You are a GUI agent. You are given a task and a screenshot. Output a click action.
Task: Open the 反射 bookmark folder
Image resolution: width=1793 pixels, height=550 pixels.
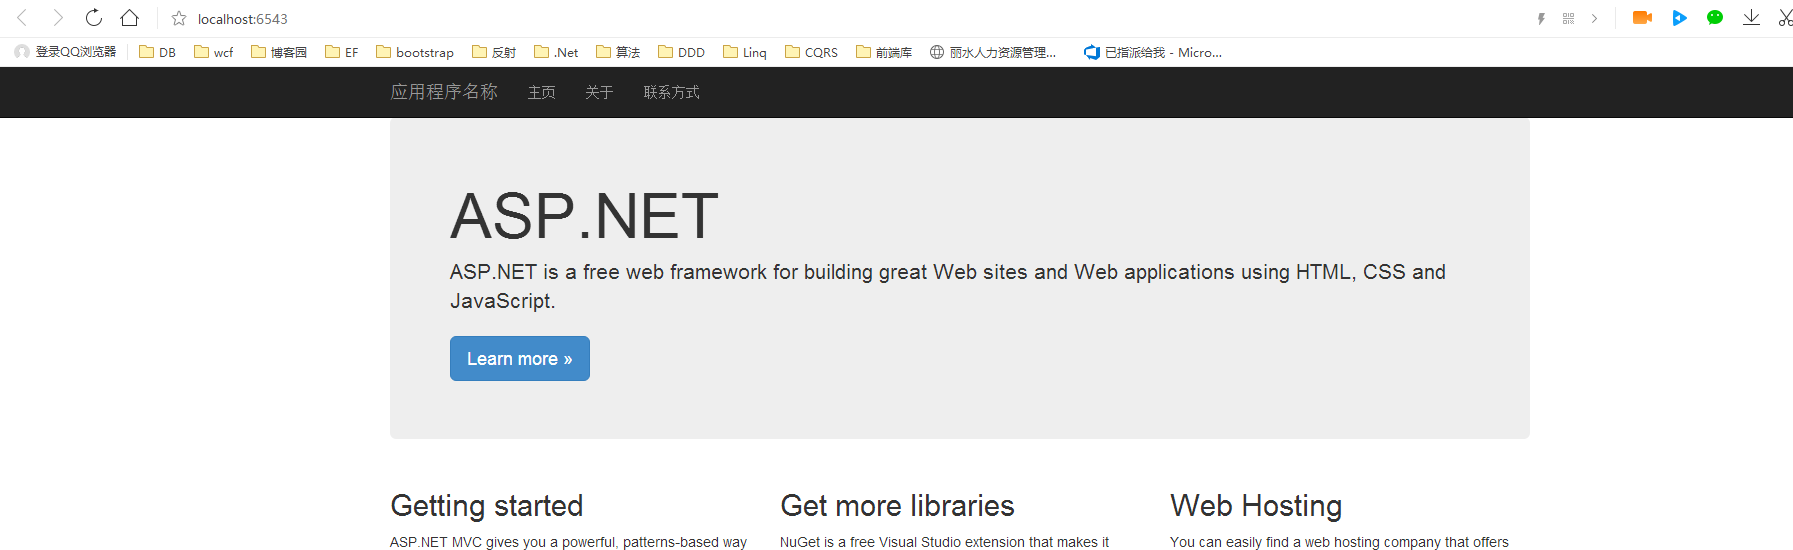[x=493, y=52]
